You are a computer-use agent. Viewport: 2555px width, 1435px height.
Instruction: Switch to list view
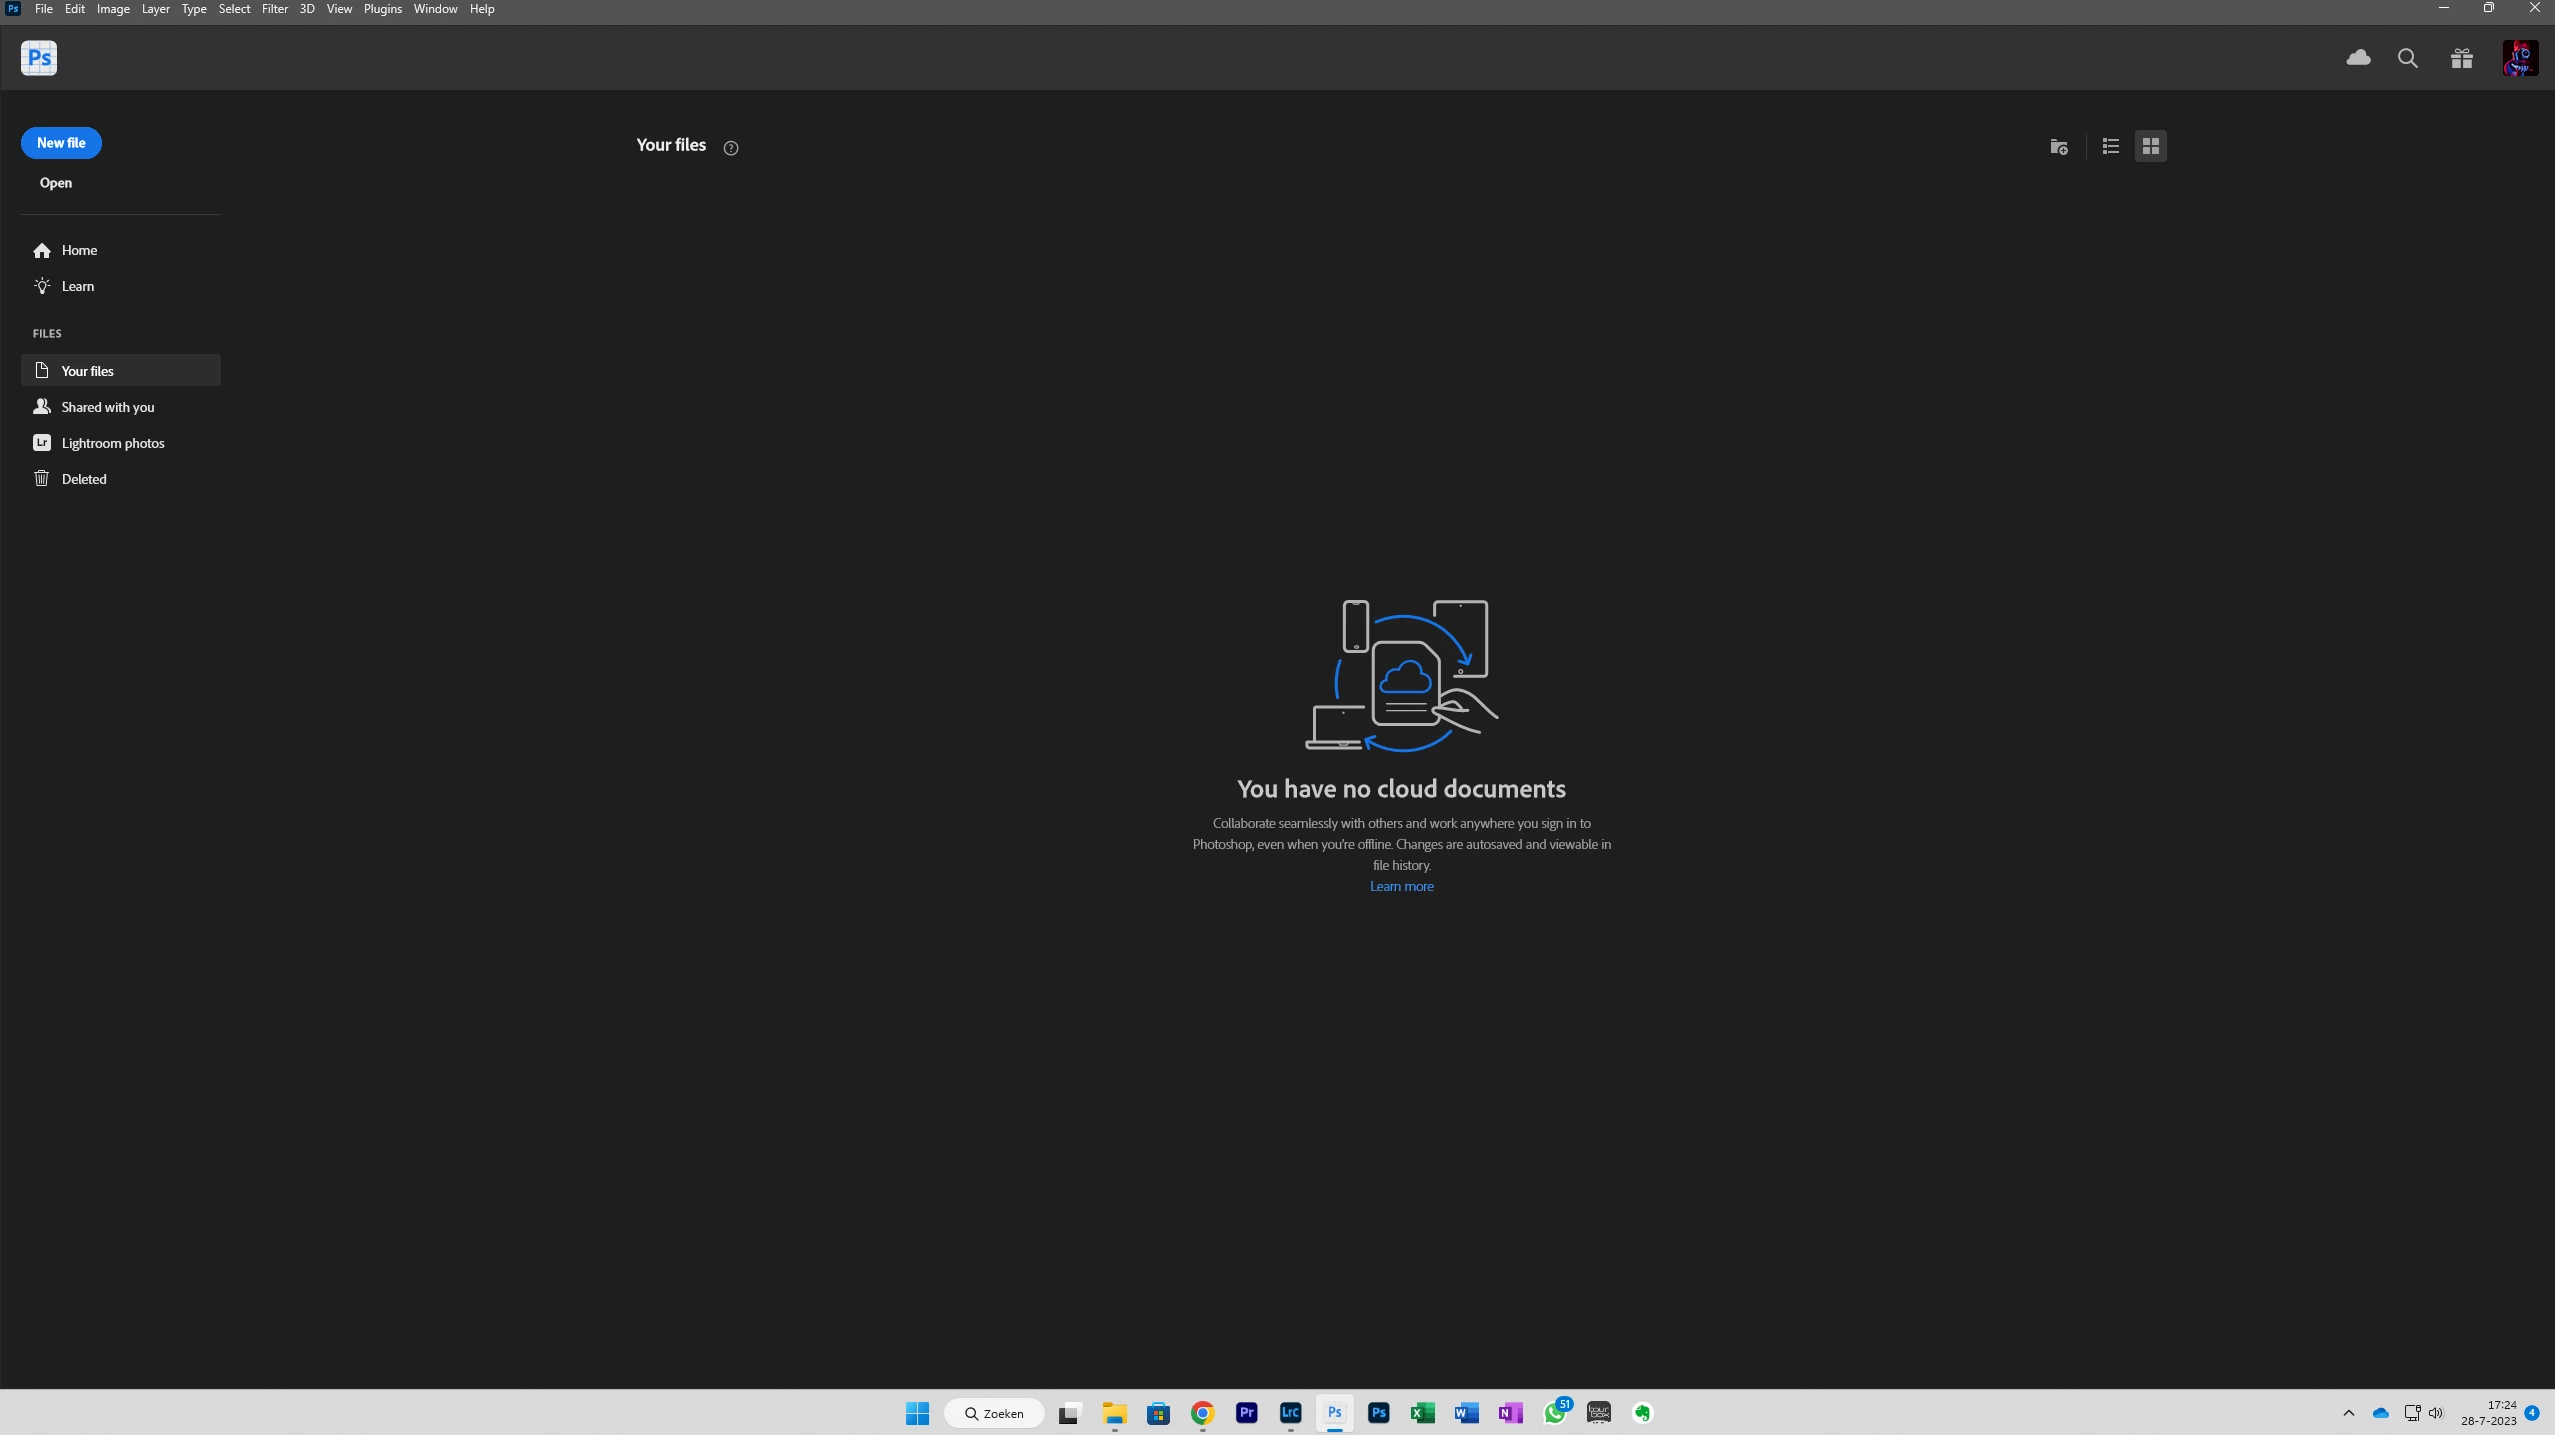(x=2111, y=147)
